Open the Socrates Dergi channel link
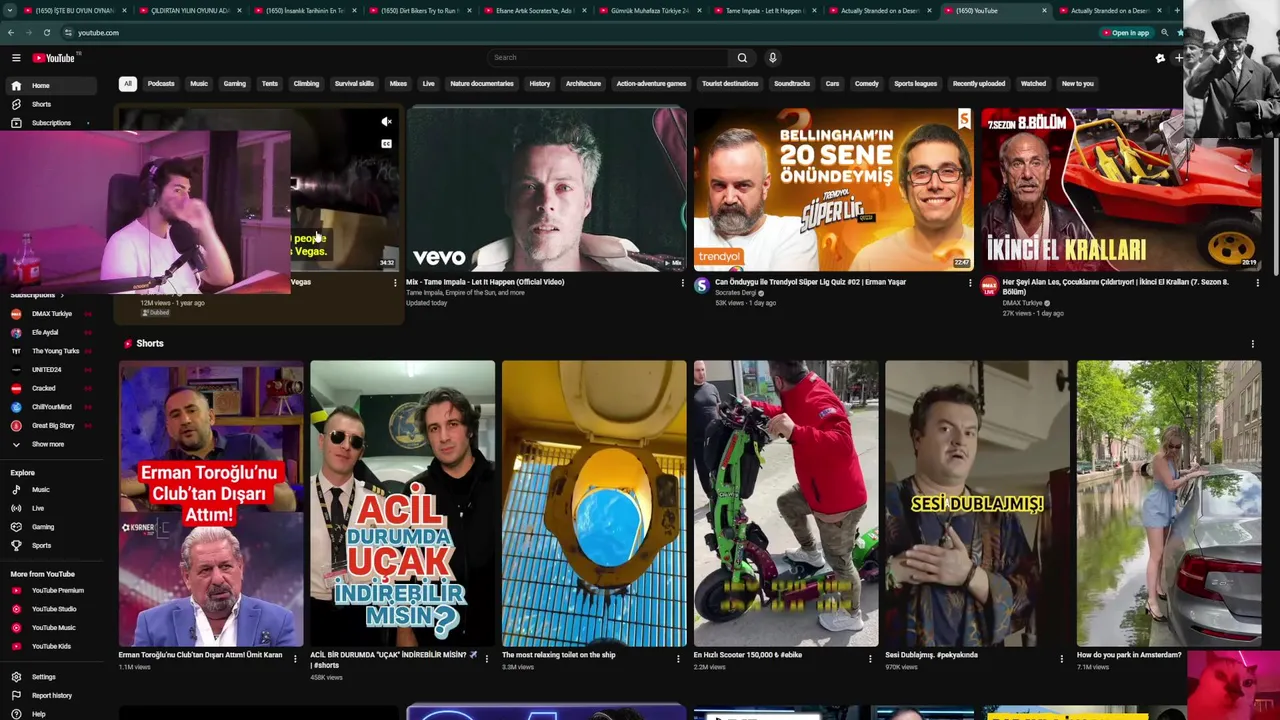 pos(737,293)
